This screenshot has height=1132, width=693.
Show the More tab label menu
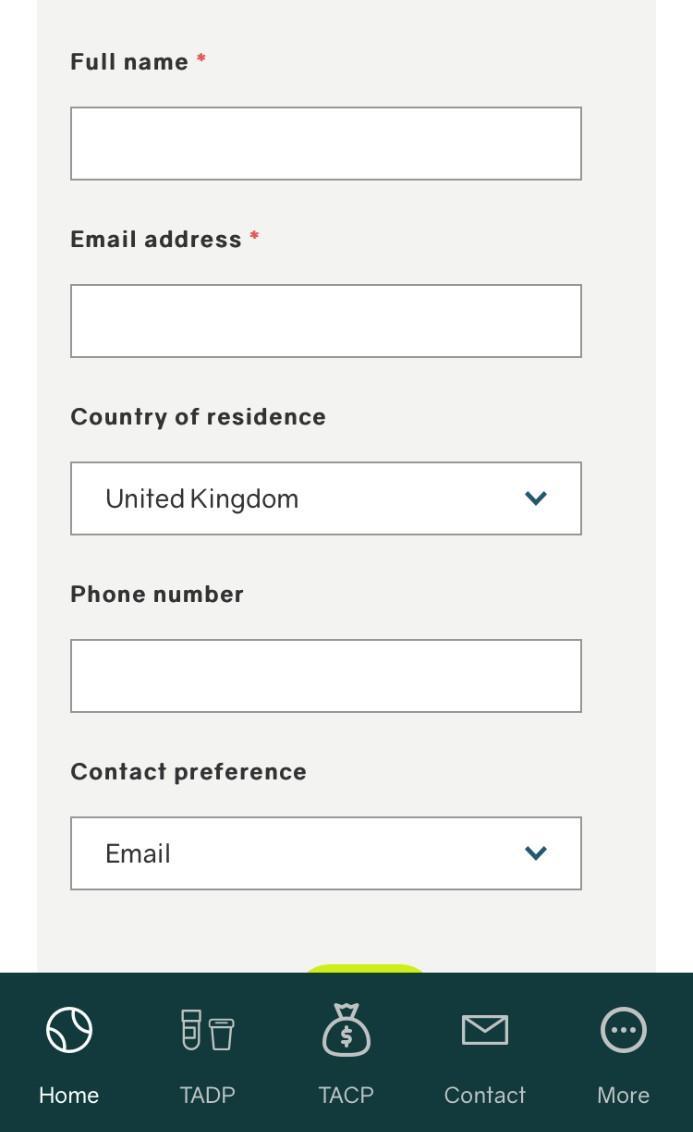(x=623, y=1095)
